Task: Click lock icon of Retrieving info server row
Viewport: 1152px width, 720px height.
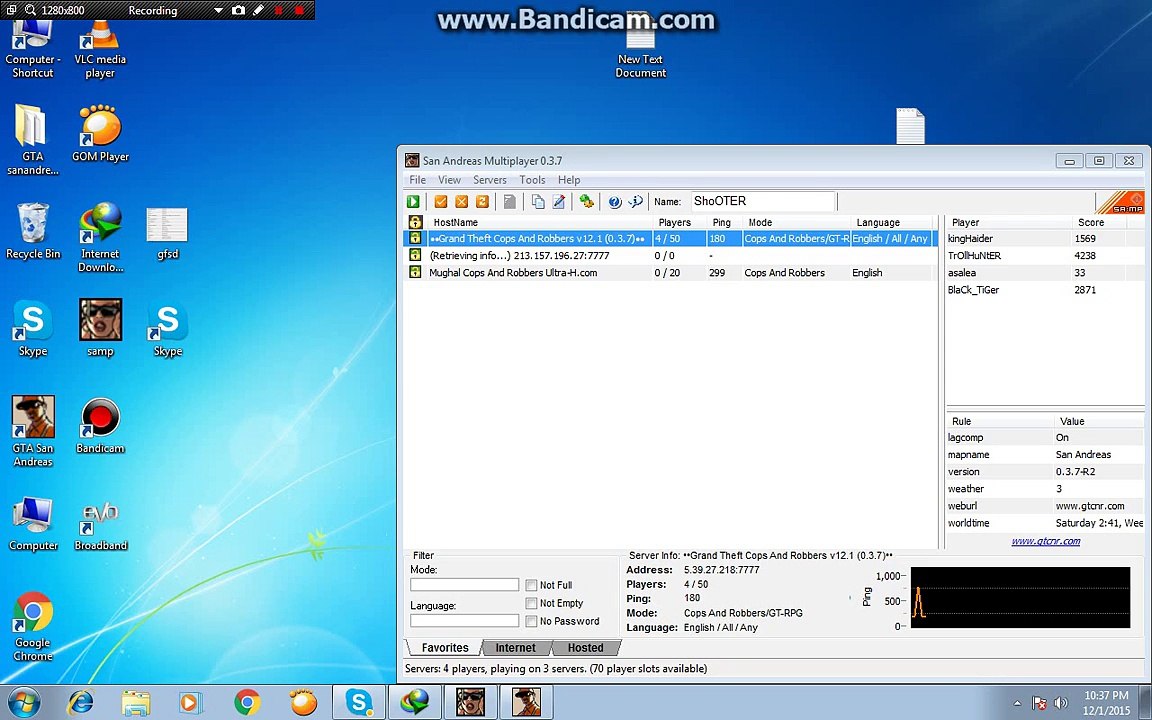Action: click(415, 256)
